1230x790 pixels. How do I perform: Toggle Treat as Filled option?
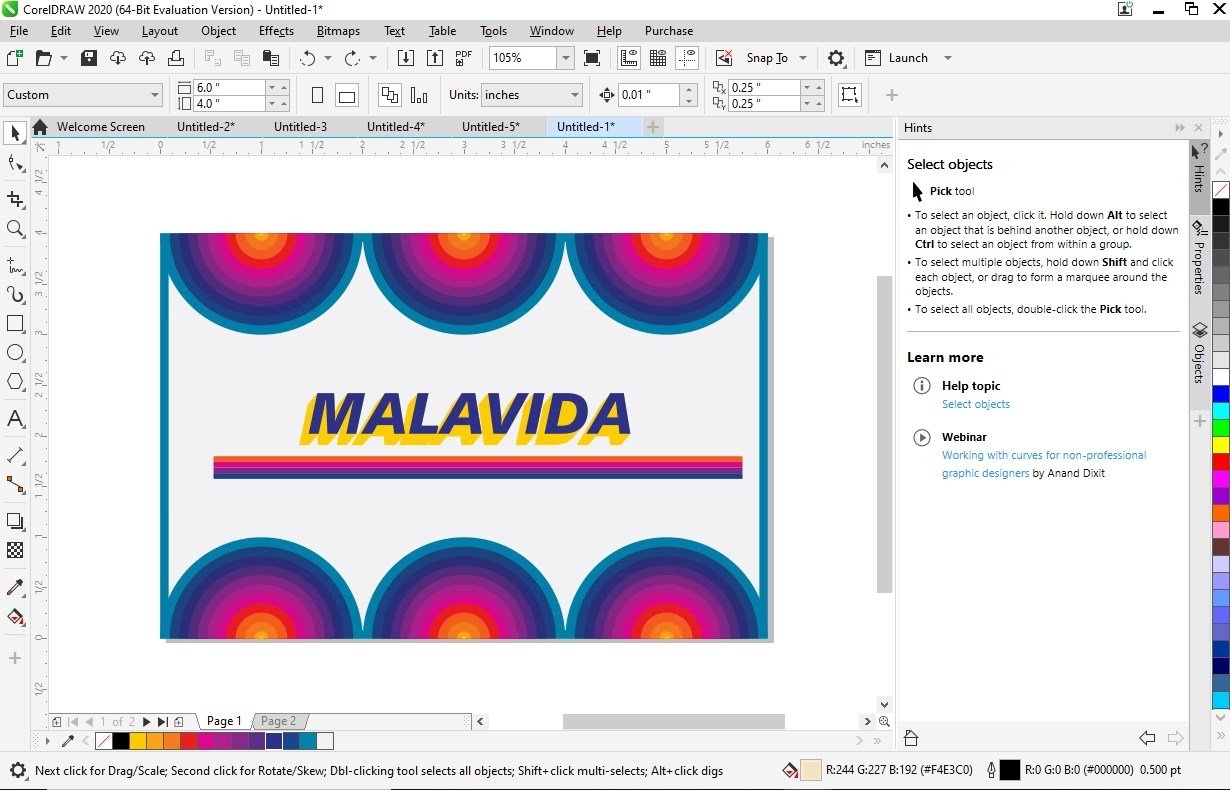pos(849,95)
